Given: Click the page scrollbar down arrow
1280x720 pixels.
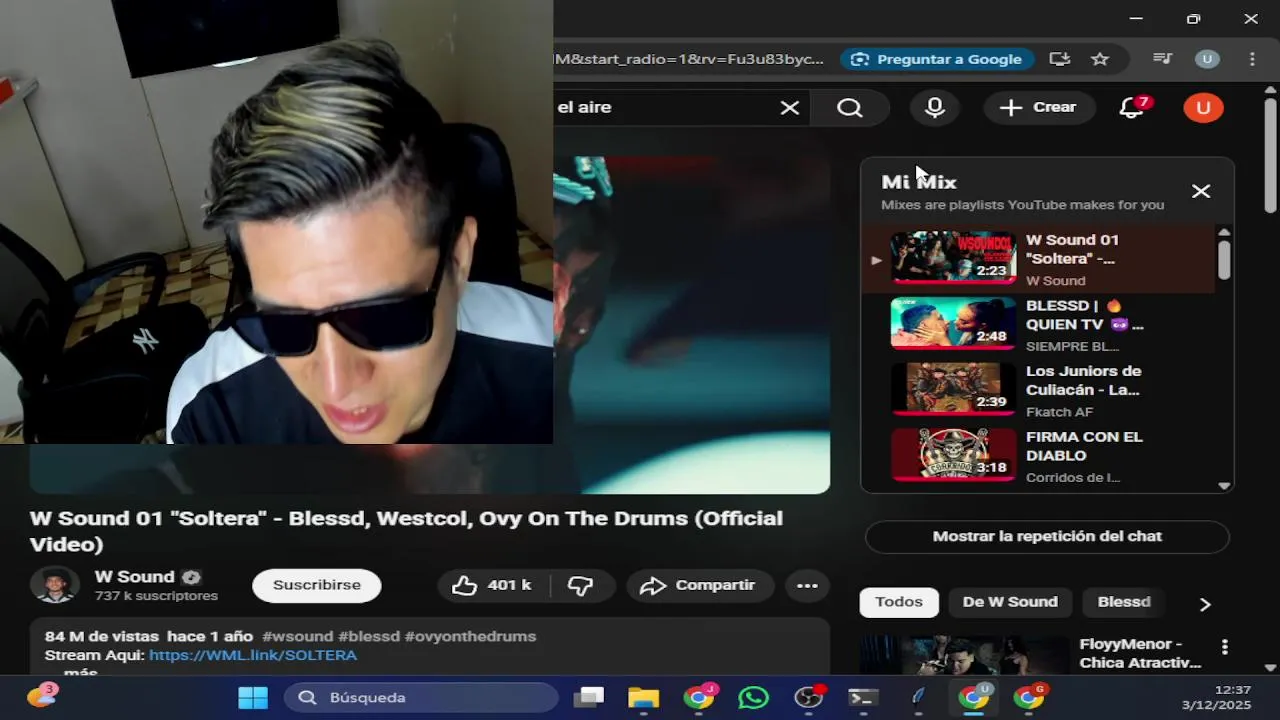Looking at the screenshot, I should point(1271,667).
